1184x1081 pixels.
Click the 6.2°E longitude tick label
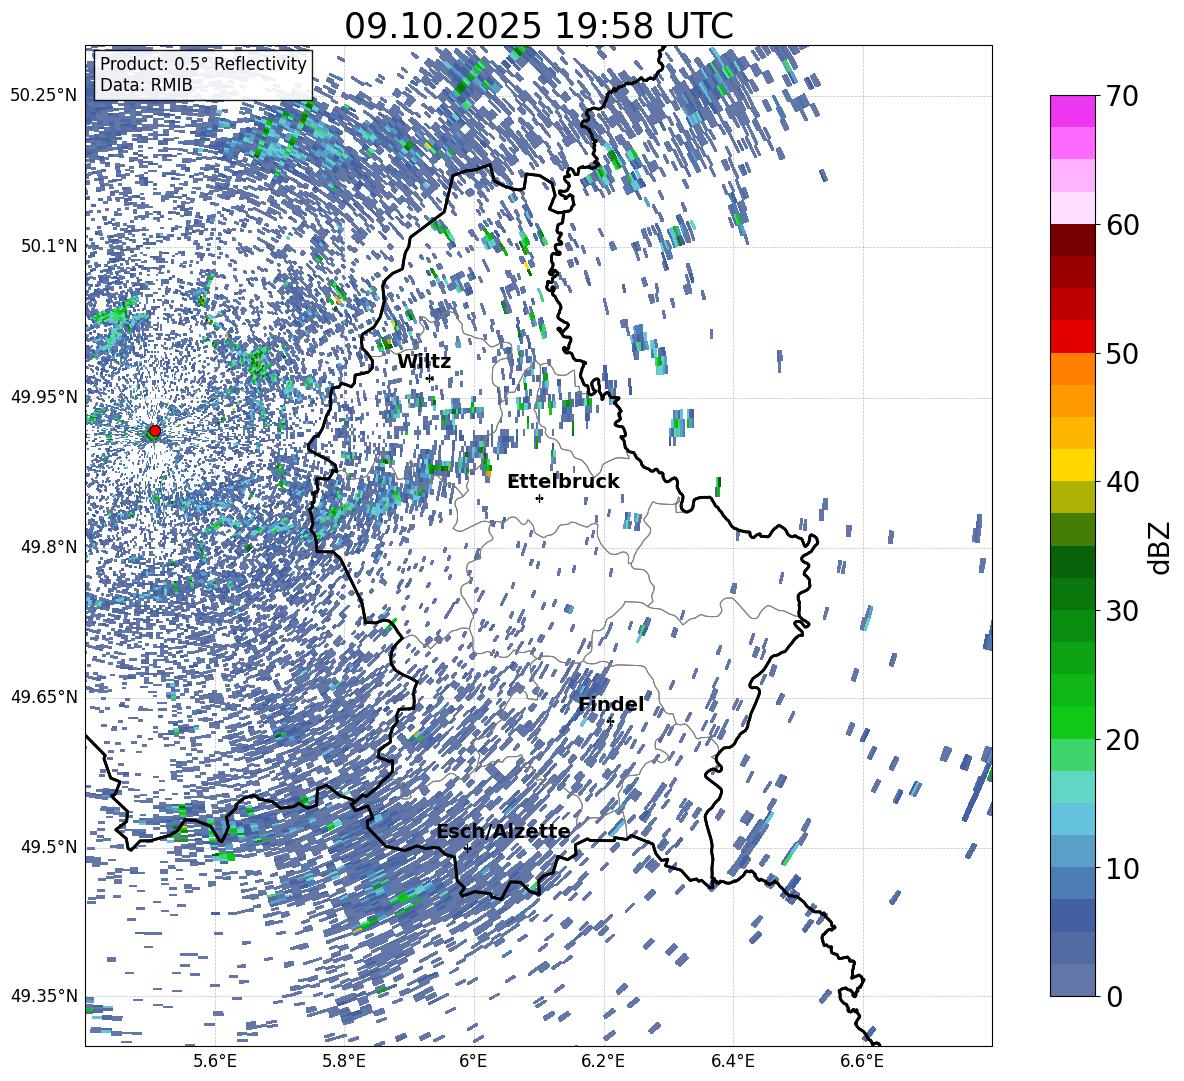pyautogui.click(x=603, y=1061)
